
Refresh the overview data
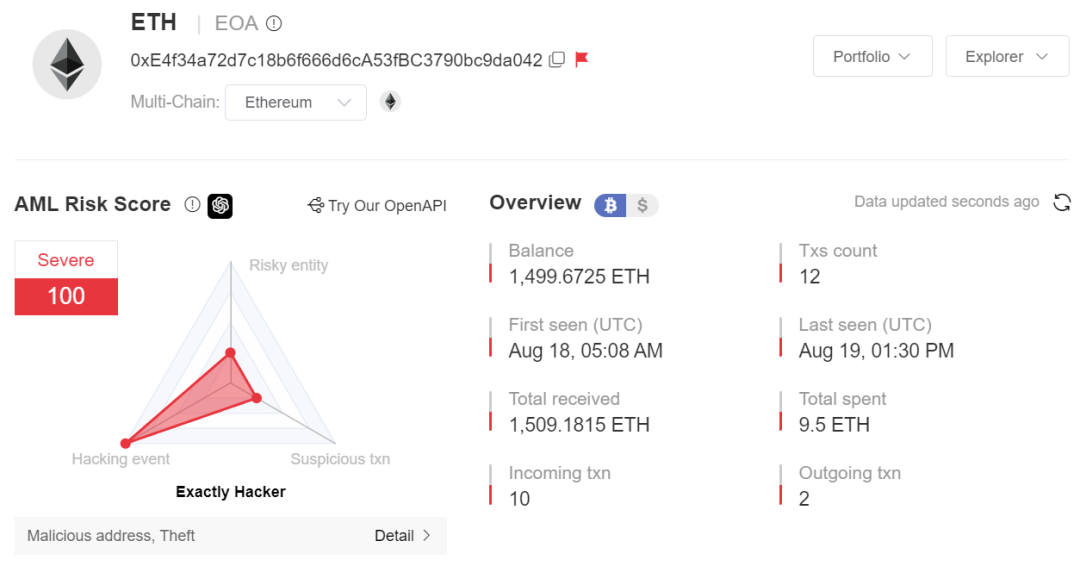point(1061,202)
